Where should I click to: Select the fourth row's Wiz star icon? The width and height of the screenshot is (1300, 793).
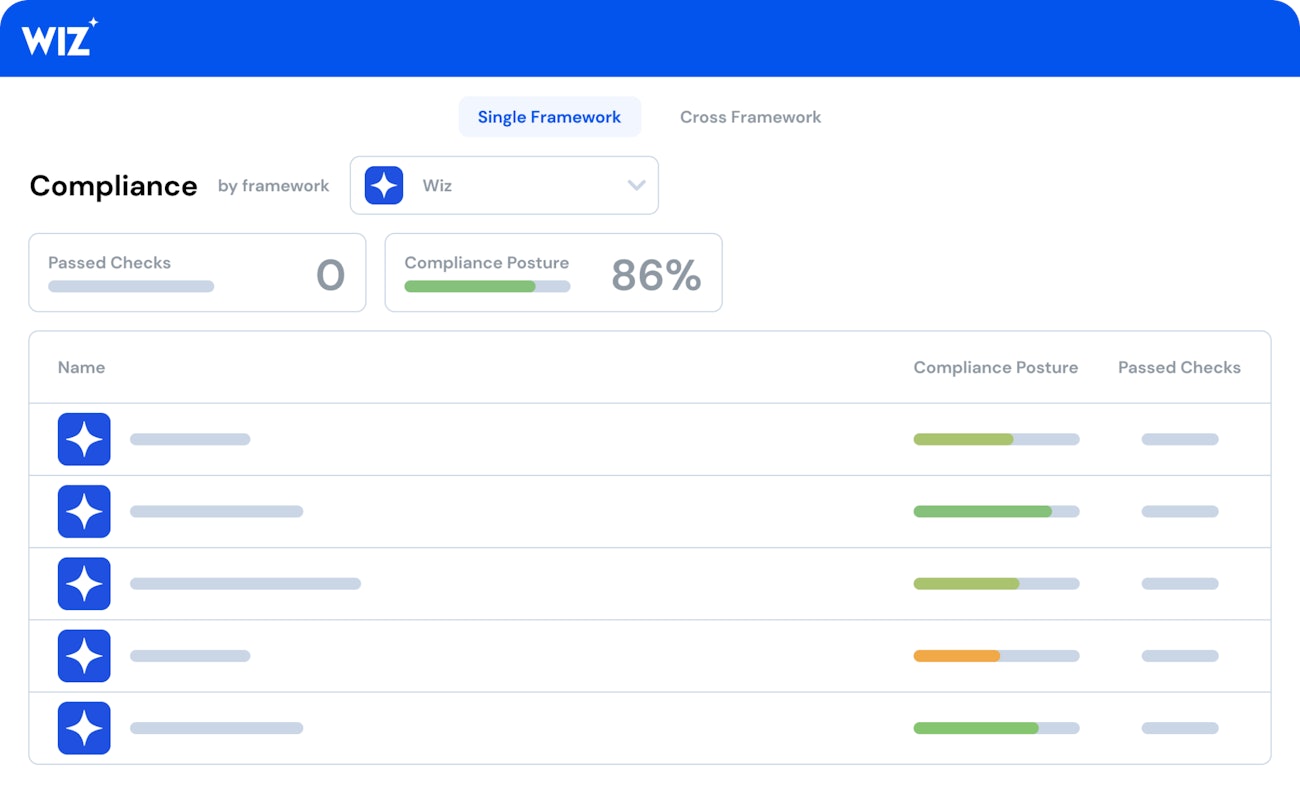coord(84,656)
